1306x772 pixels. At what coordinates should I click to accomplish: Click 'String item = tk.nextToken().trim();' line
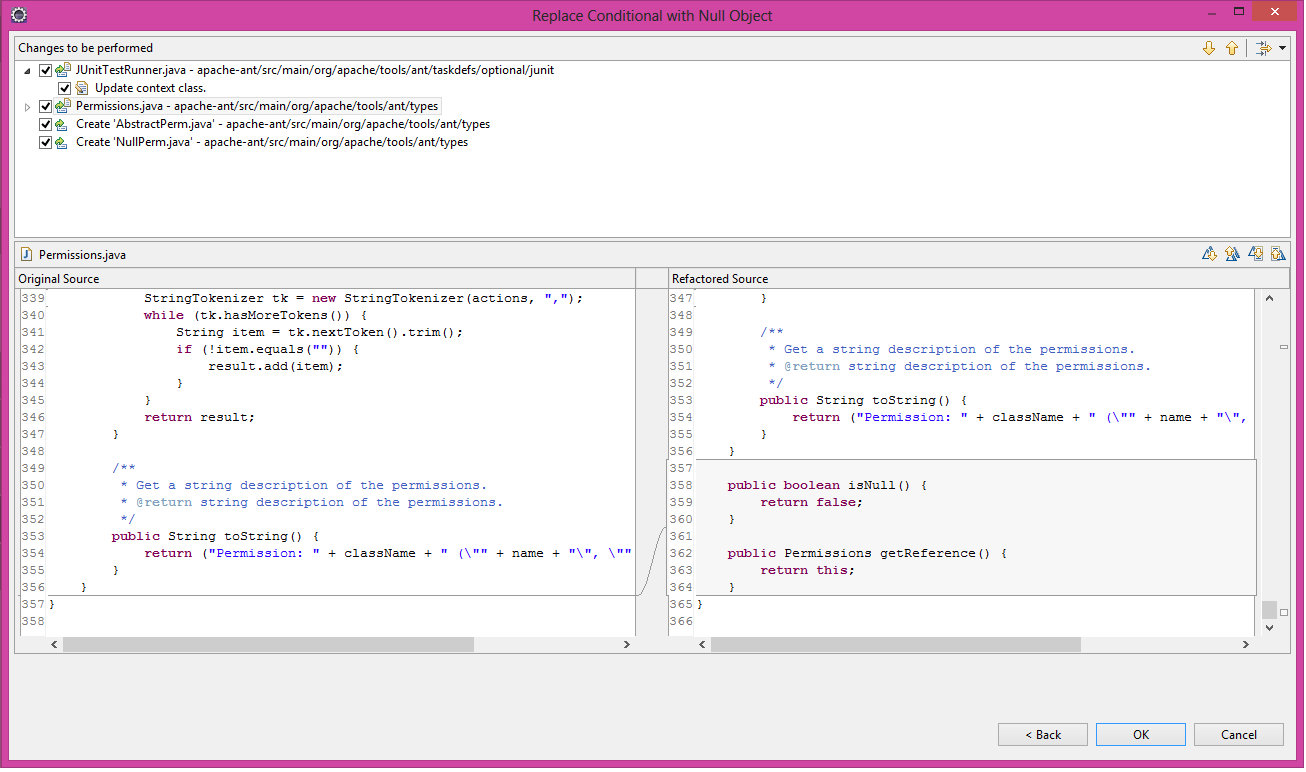[x=319, y=332]
